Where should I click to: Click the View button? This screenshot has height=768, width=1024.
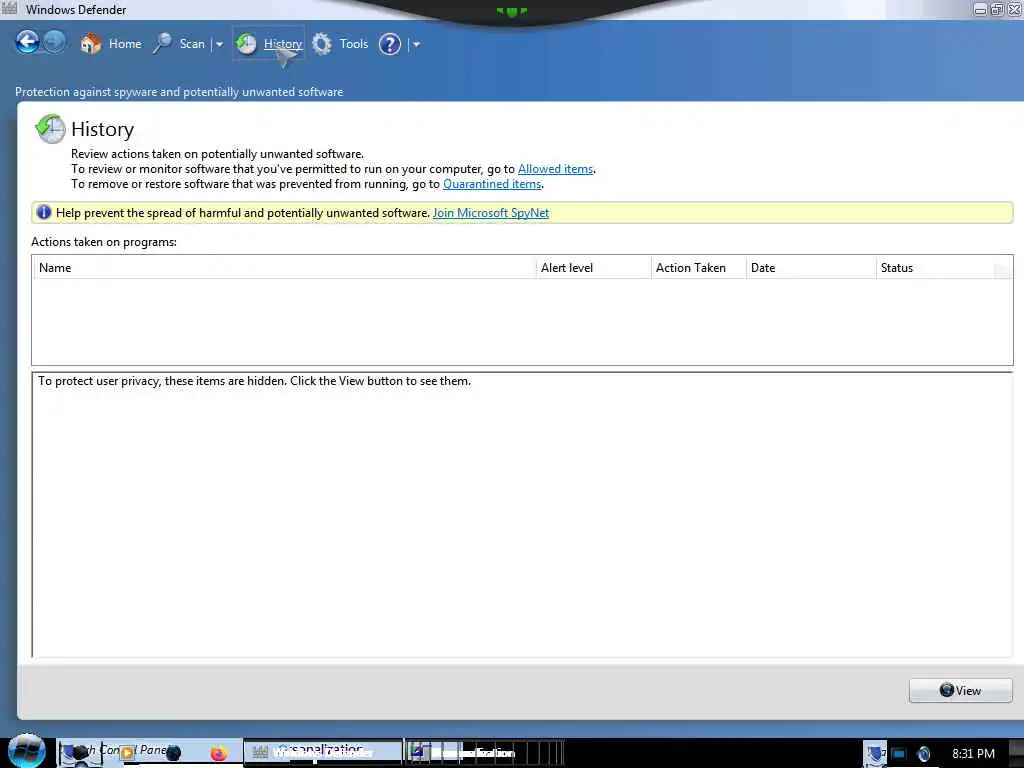(x=961, y=690)
